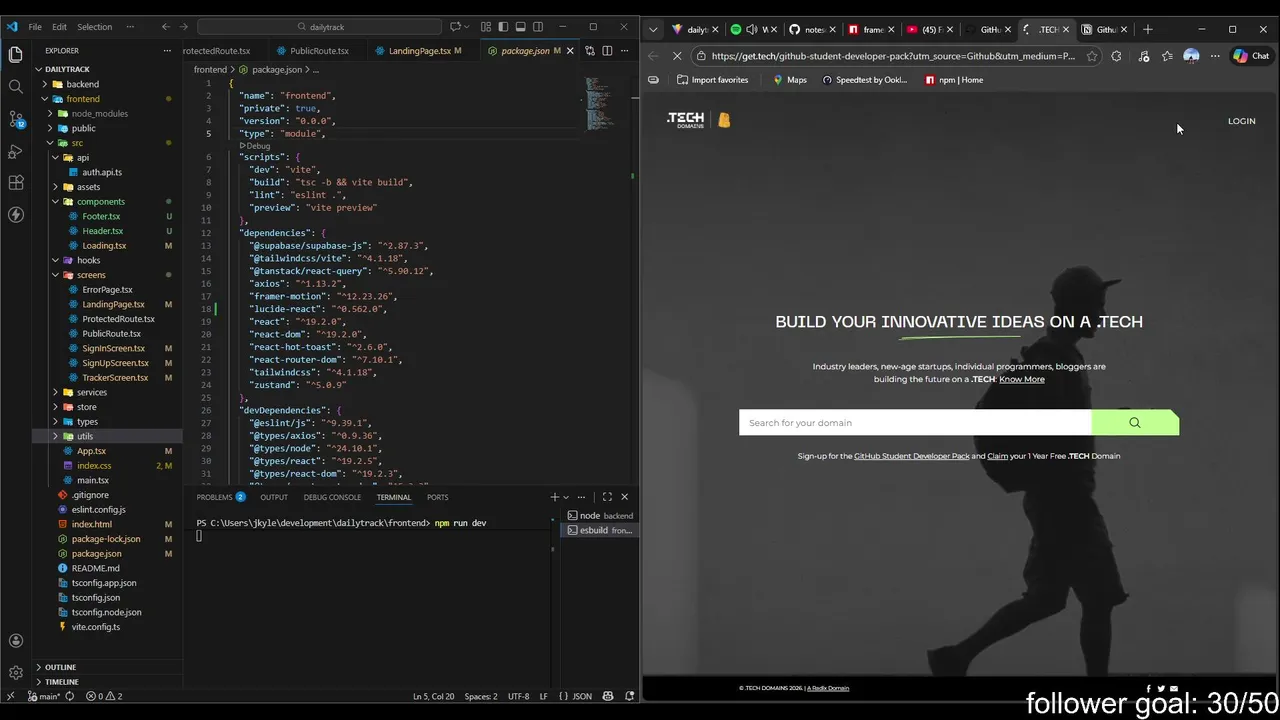The width and height of the screenshot is (1280, 720).
Task: Click the main branch indicator in status bar
Action: pos(44,696)
